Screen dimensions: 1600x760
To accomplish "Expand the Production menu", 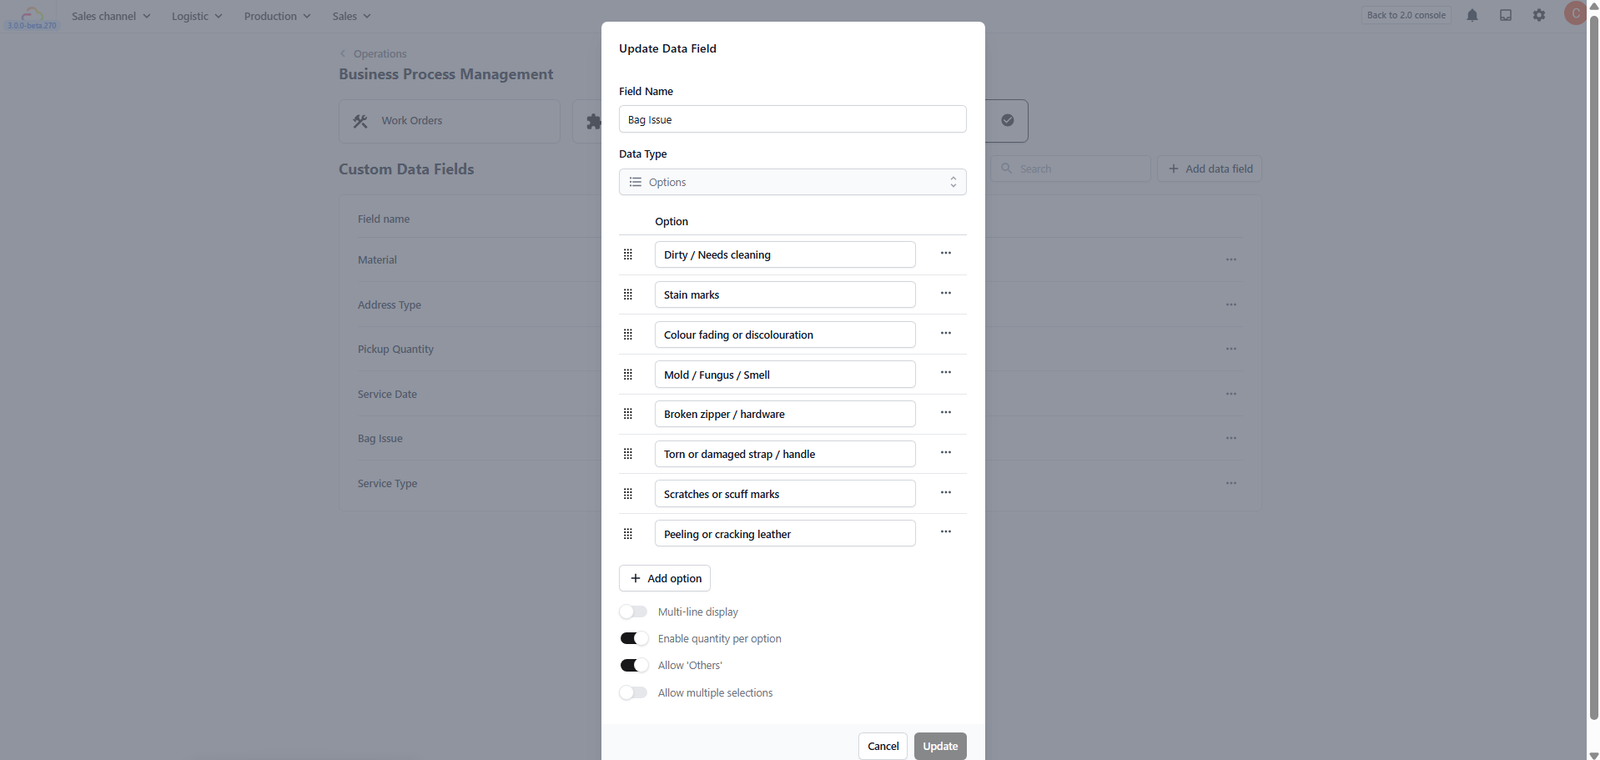I will (x=277, y=16).
